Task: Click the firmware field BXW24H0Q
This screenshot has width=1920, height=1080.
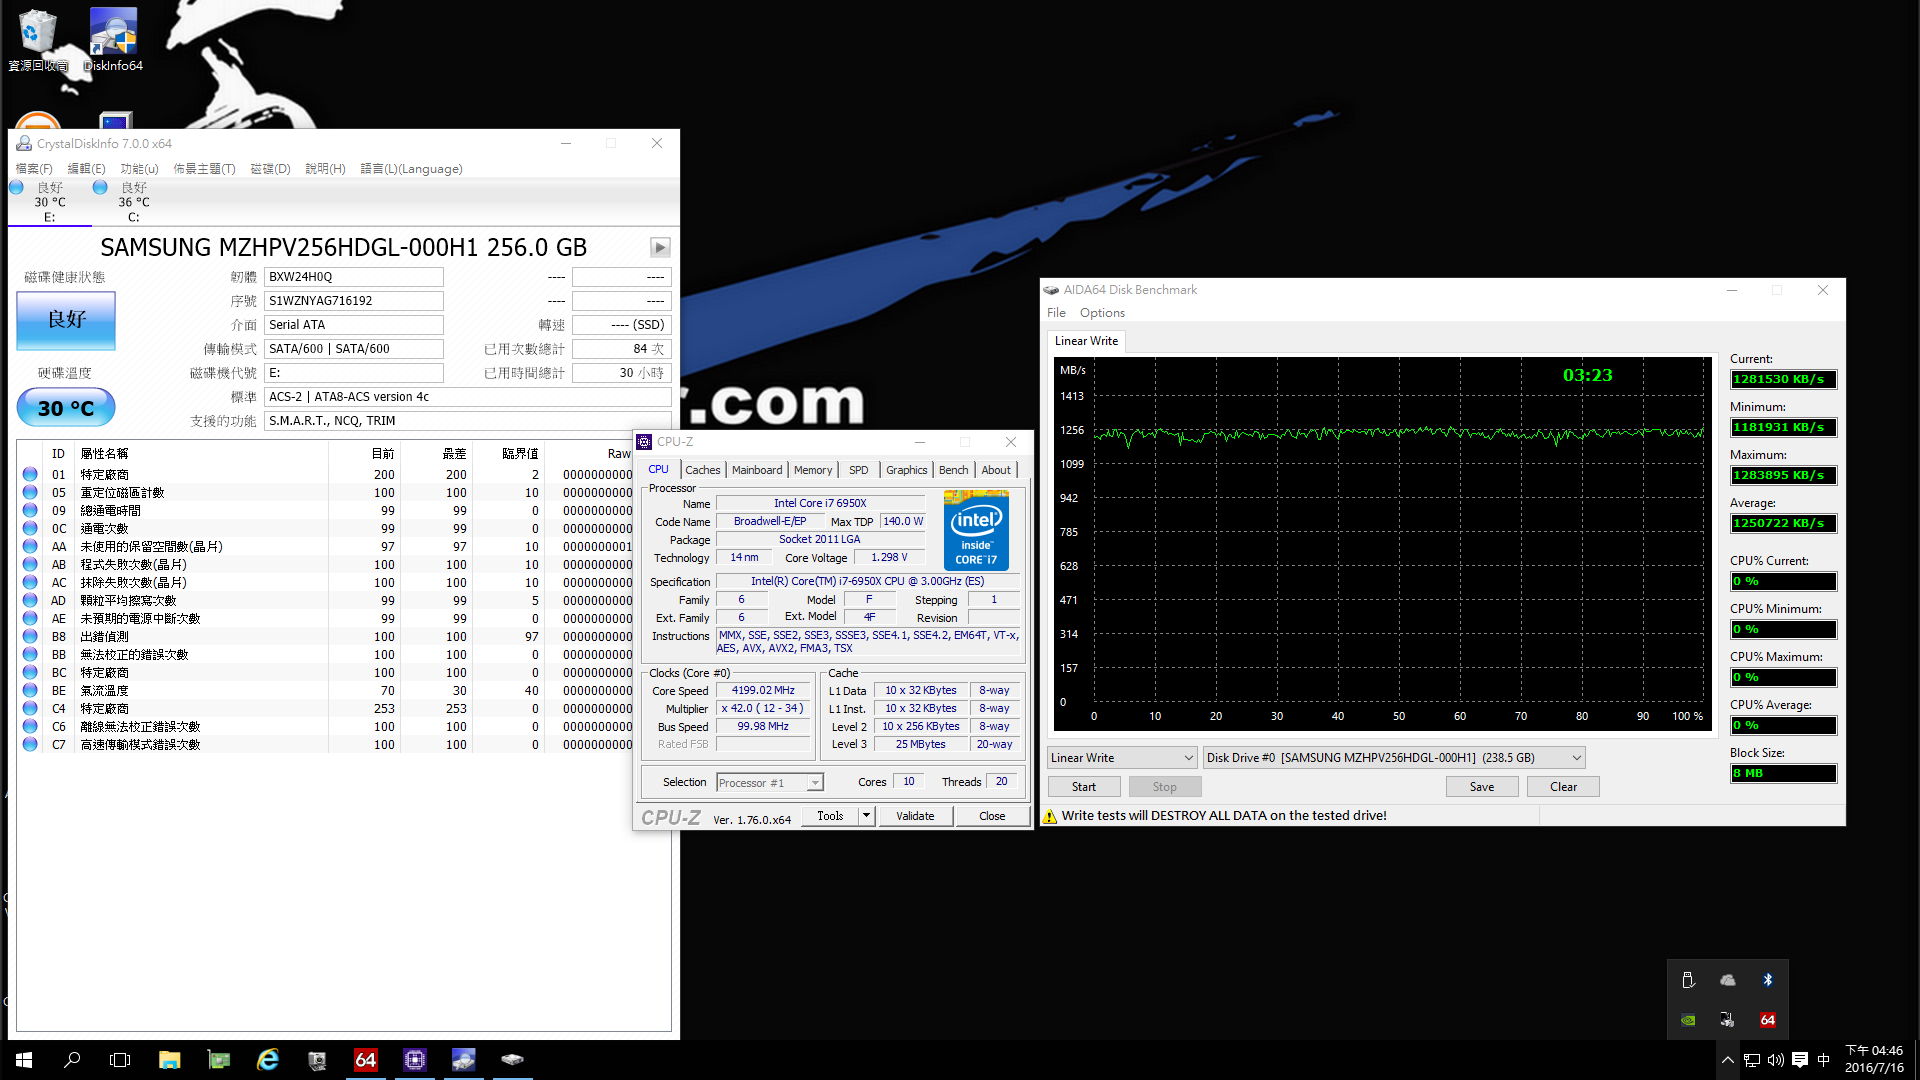Action: click(354, 277)
